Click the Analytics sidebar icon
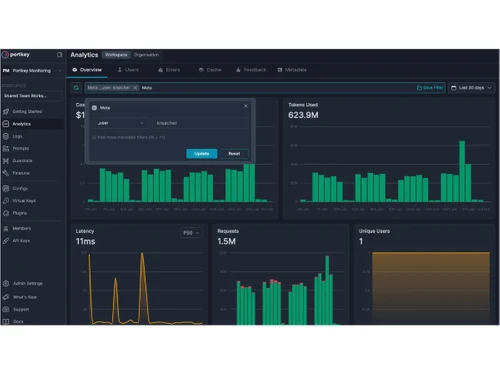The height and width of the screenshot is (375, 500). click(x=6, y=124)
